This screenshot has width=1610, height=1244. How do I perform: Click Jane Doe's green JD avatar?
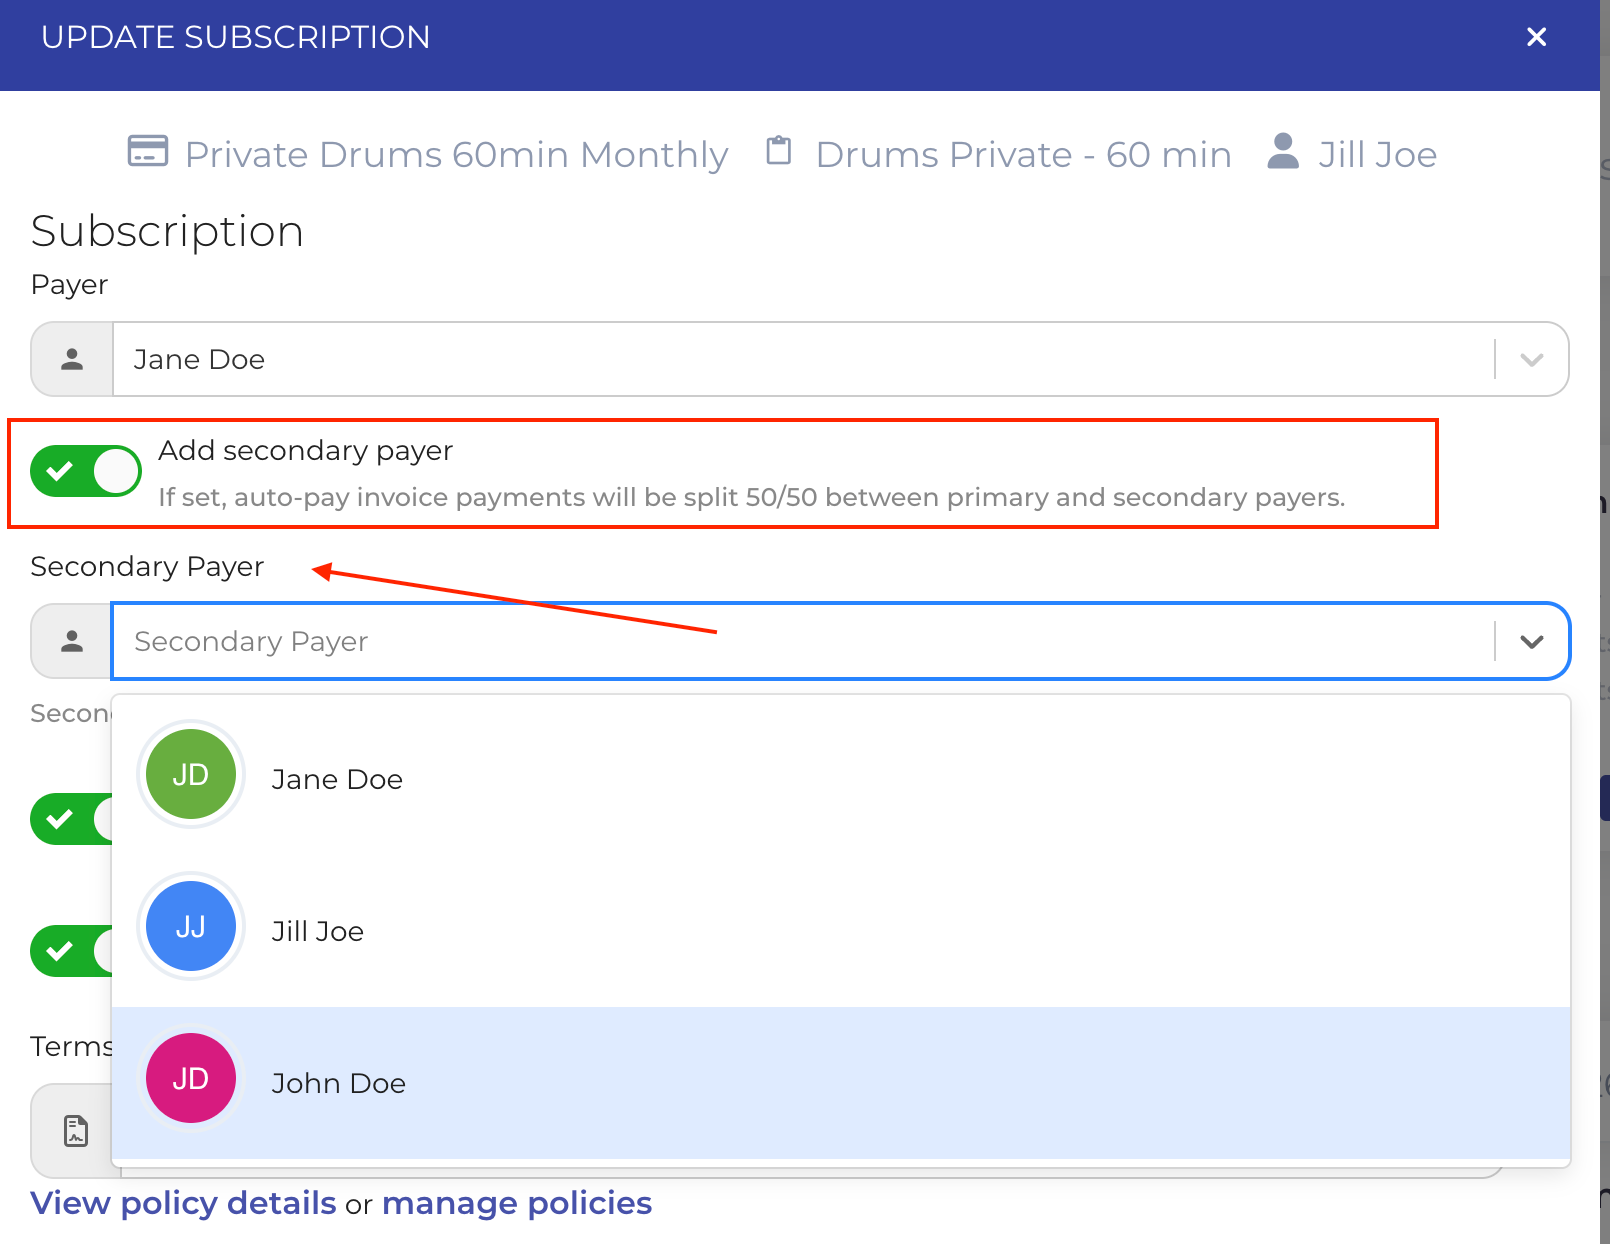tap(191, 774)
